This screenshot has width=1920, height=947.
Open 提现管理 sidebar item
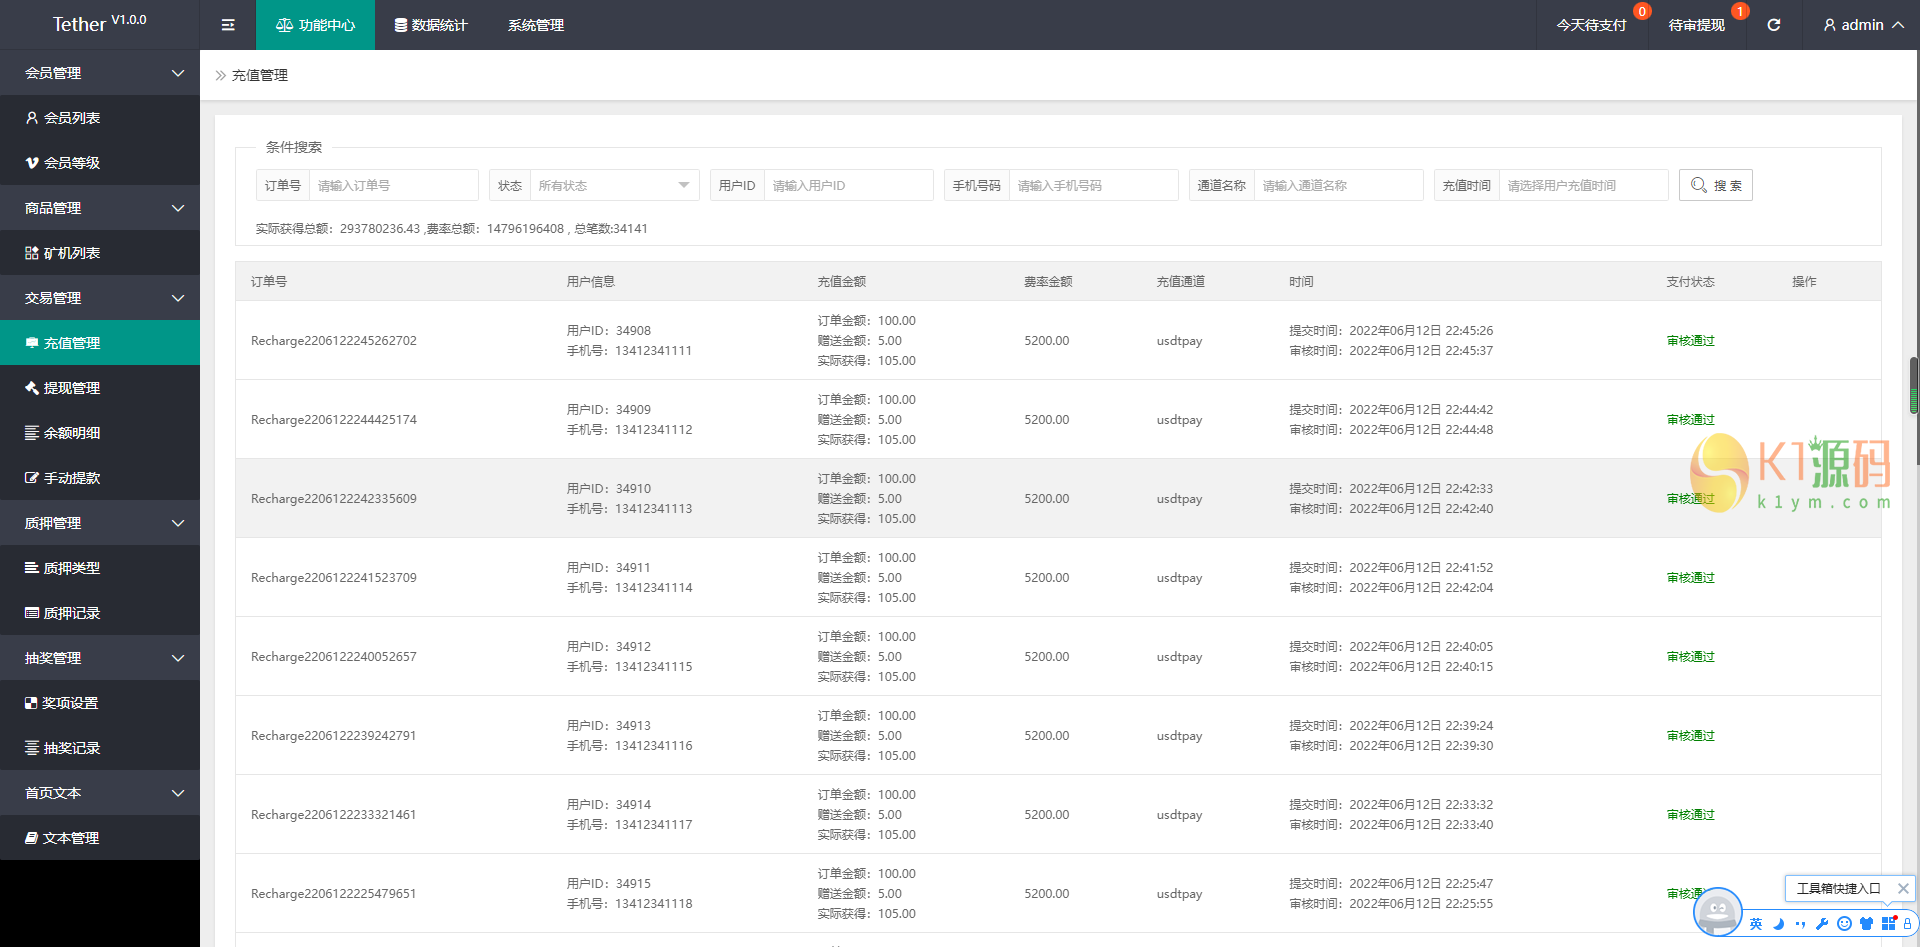point(72,388)
